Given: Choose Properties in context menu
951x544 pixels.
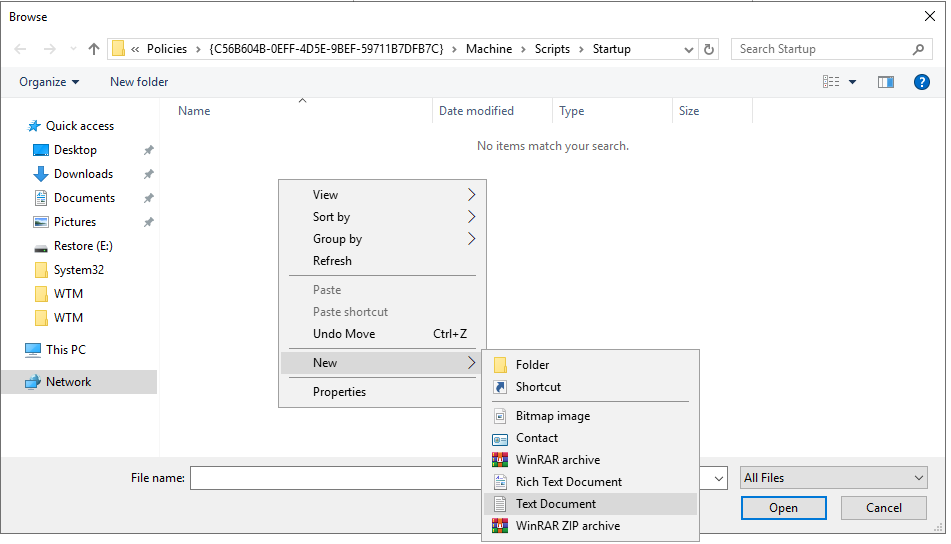Looking at the screenshot, I should pyautogui.click(x=381, y=392).
